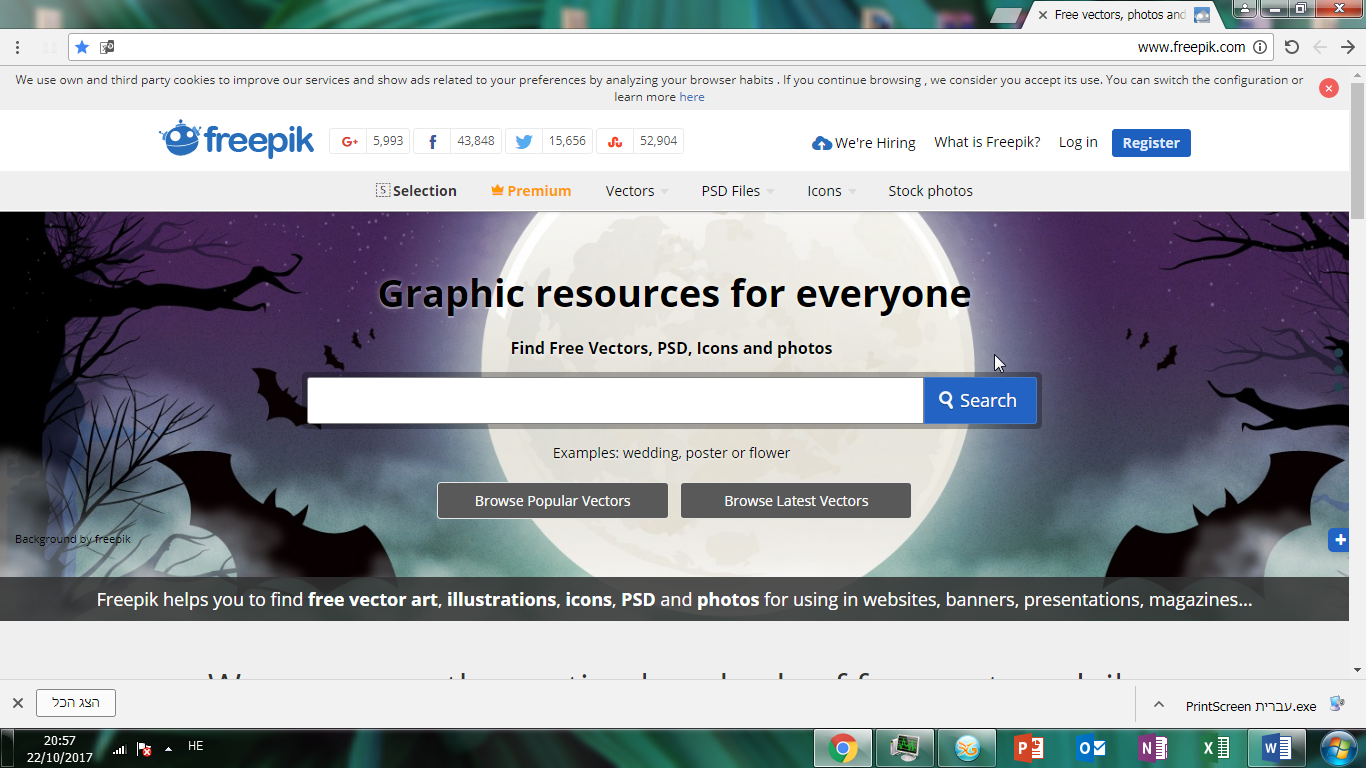Open the PrintScreen עברית.exe download
Screen dimensions: 1366x768
(1251, 706)
